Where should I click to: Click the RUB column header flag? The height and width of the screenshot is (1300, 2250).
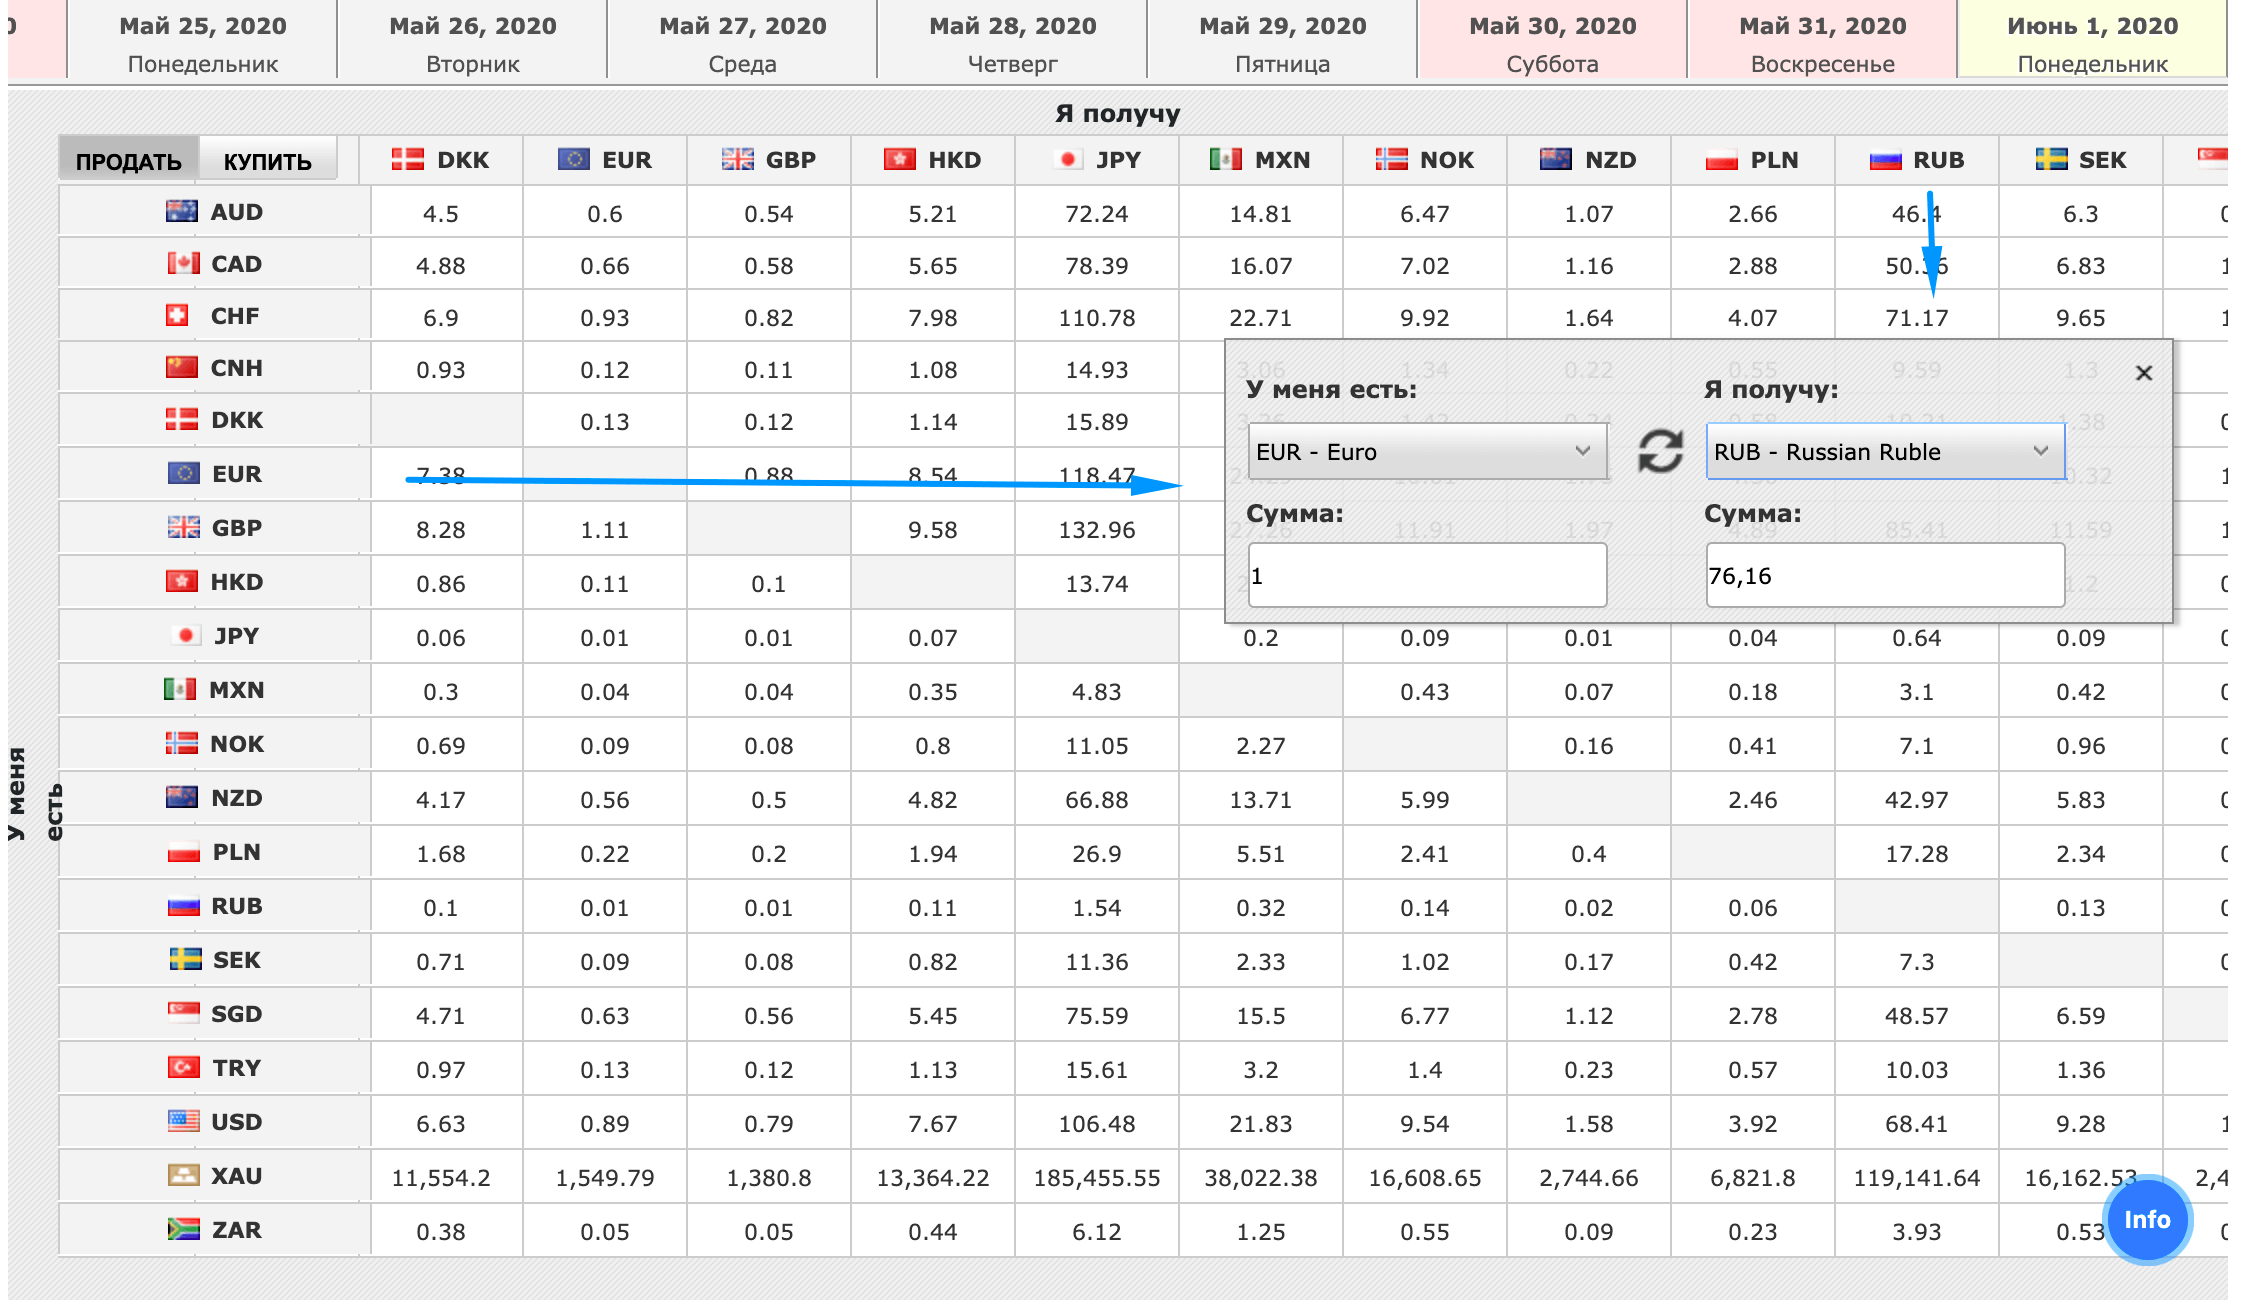1885,160
